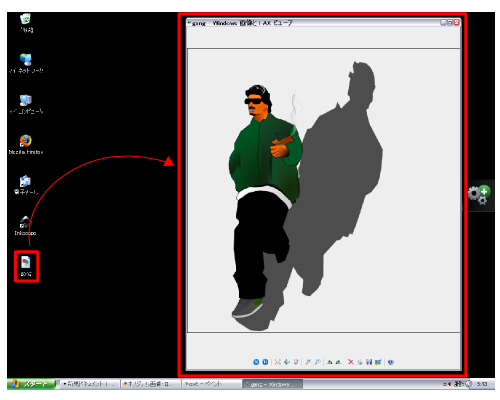Viewport: 500px width, 400px height.
Task: Open the image for editing from toolbar
Action: point(378,362)
